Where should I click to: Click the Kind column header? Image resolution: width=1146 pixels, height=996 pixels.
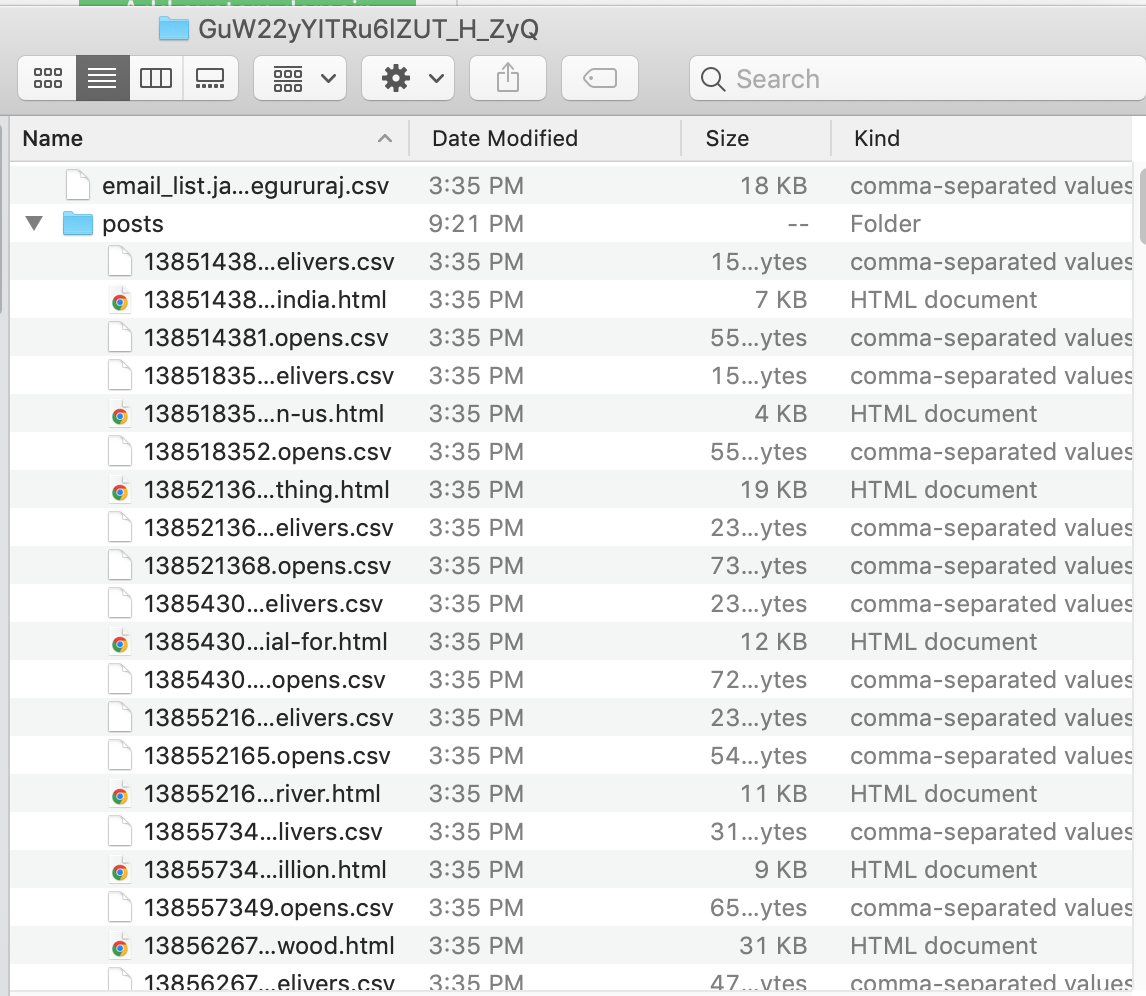point(876,138)
